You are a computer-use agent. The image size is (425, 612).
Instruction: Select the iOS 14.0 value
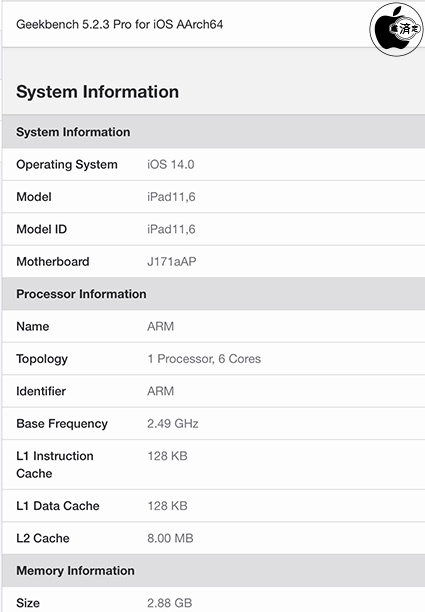coord(171,164)
